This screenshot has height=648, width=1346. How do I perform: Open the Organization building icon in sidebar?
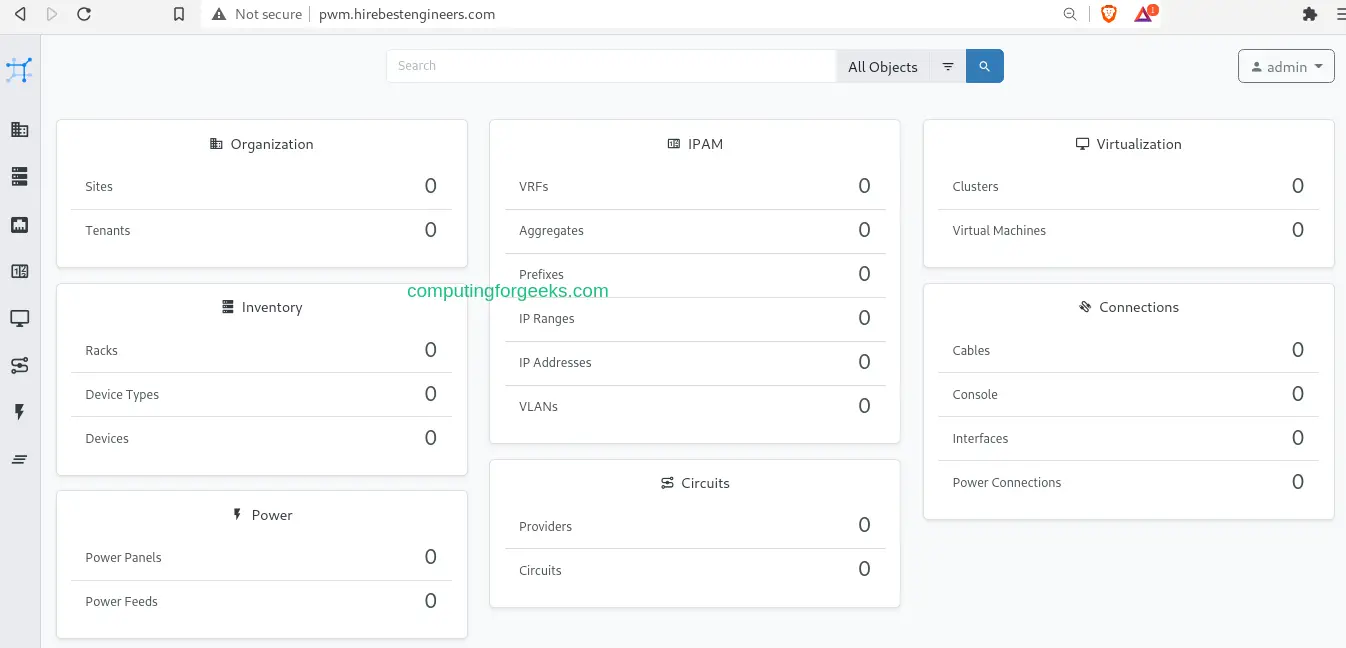19,130
